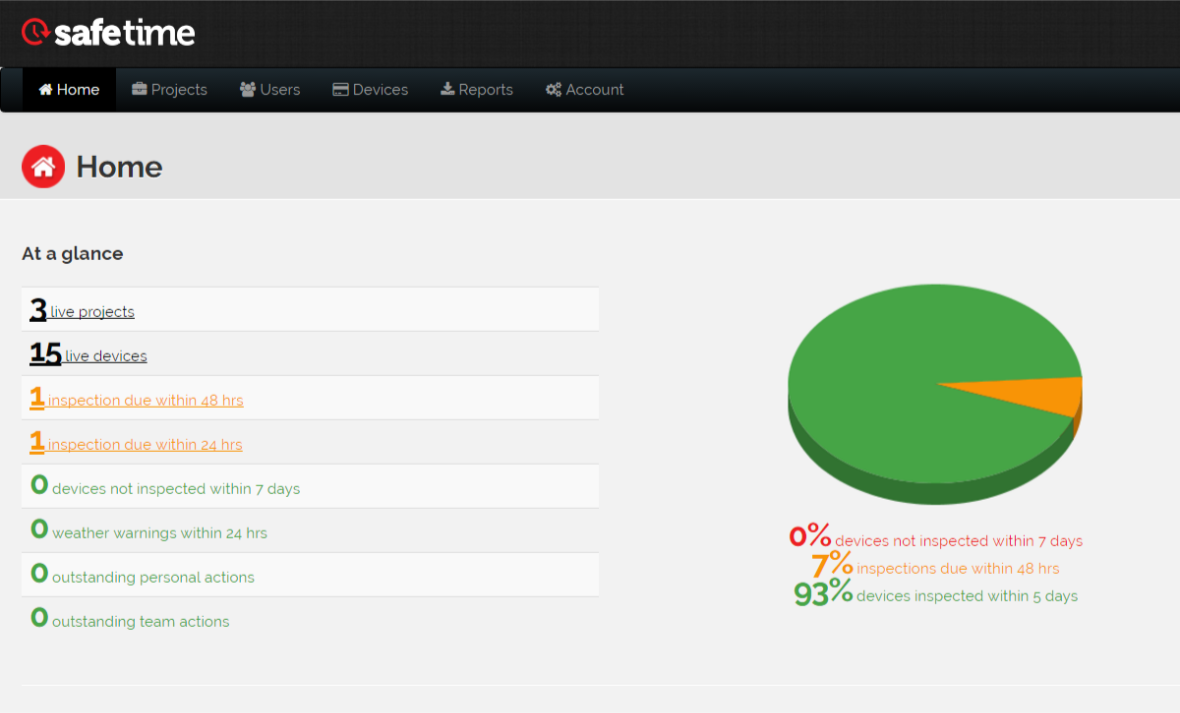
Task: Open the 3 live projects link
Action: pyautogui.click(x=82, y=309)
